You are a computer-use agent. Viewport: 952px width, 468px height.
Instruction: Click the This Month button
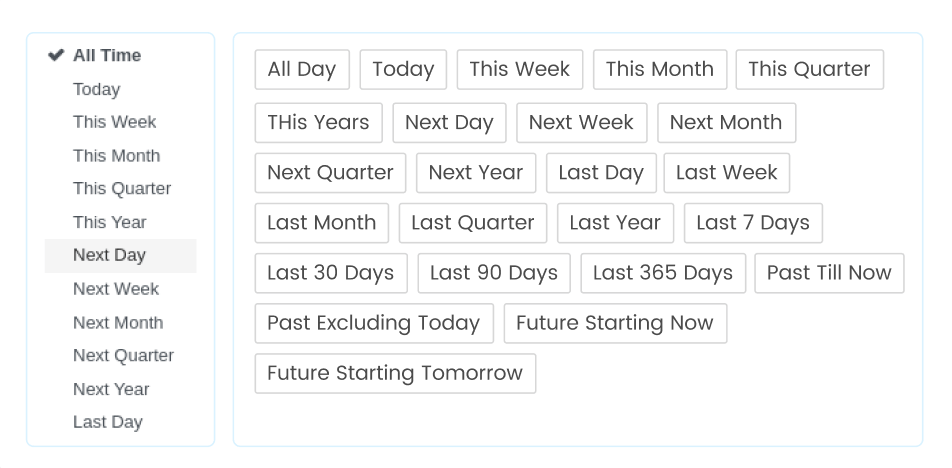pyautogui.click(x=659, y=69)
